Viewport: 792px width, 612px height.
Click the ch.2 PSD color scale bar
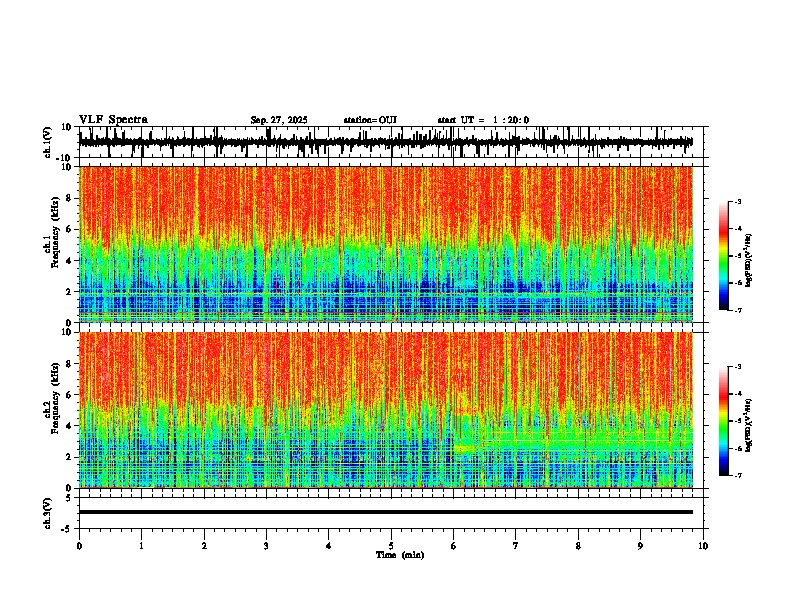click(x=723, y=421)
